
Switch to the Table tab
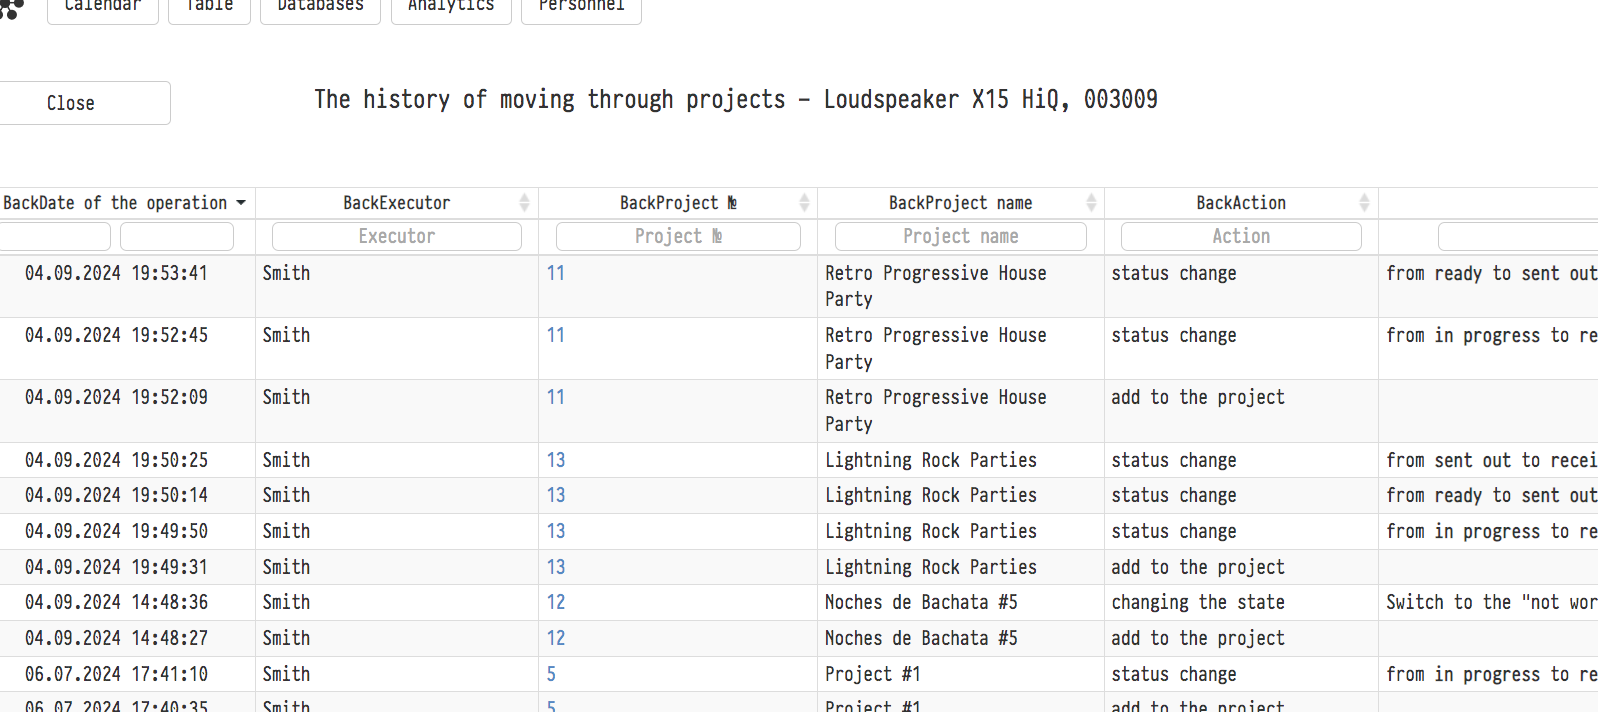pyautogui.click(x=209, y=8)
